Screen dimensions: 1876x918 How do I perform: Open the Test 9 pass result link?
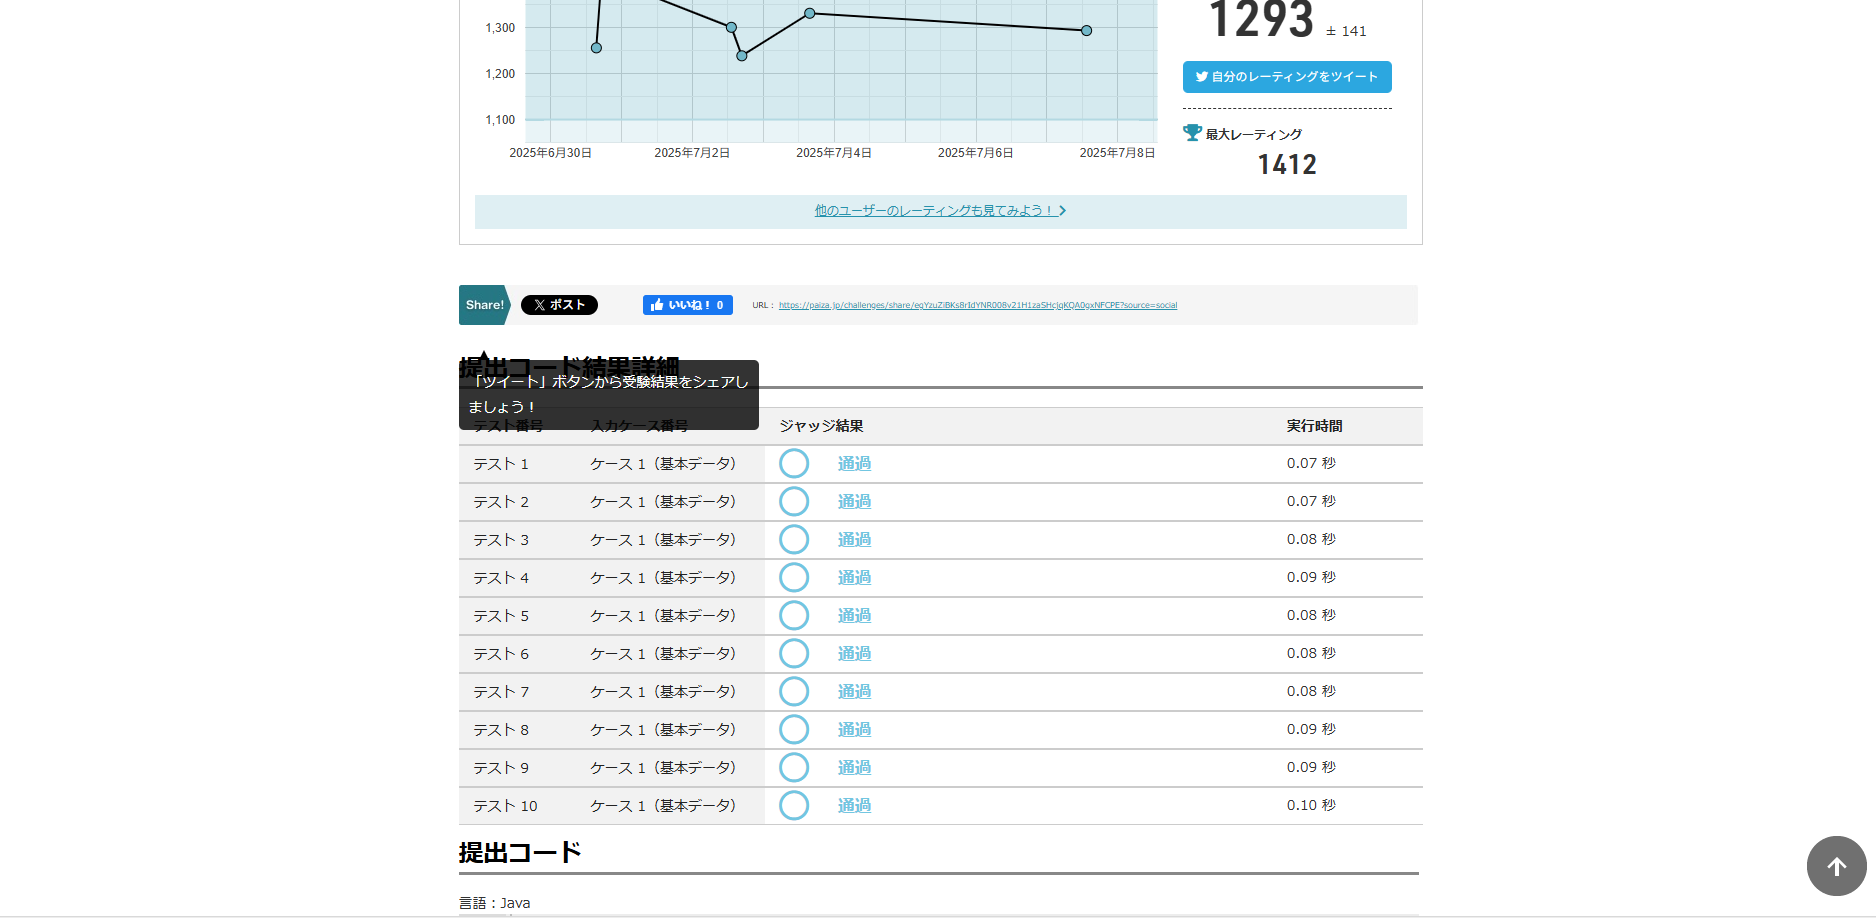point(854,768)
